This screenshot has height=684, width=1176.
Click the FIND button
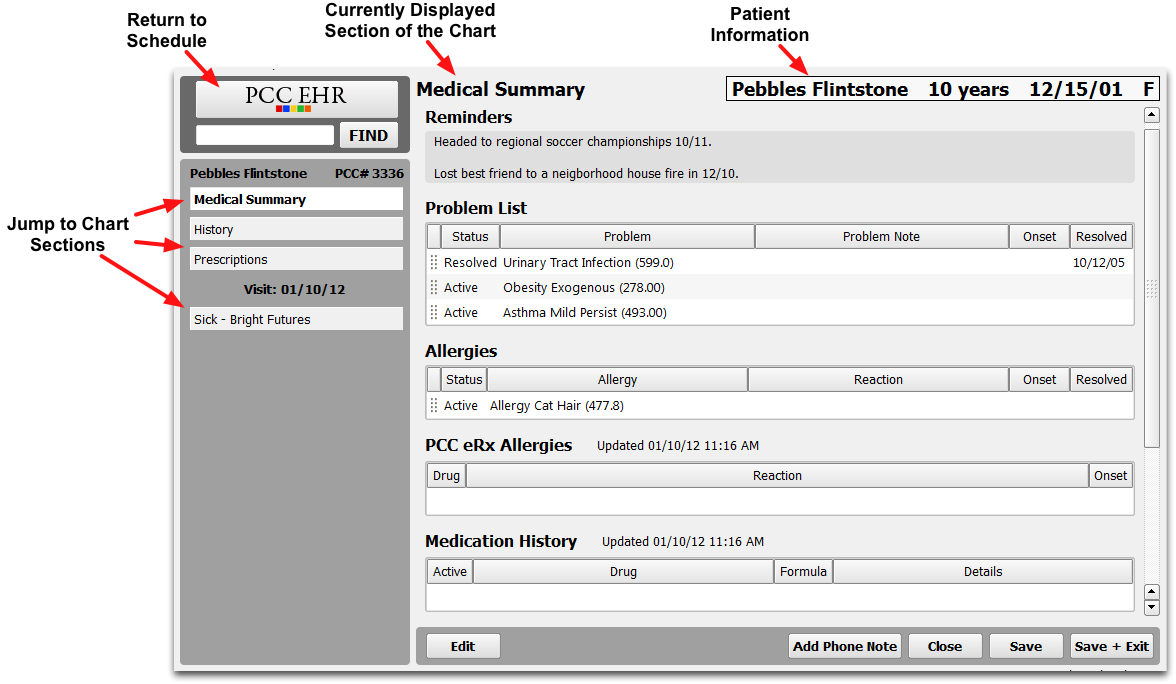click(x=368, y=136)
